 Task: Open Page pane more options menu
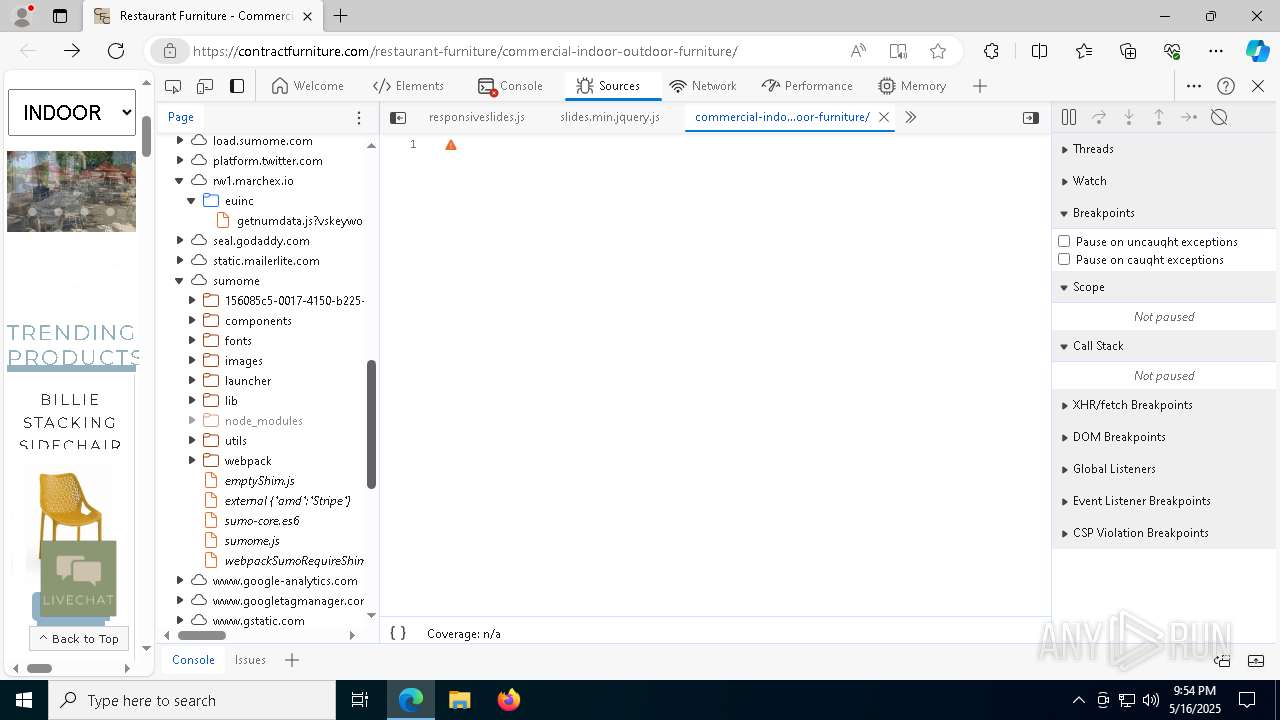pyautogui.click(x=359, y=117)
